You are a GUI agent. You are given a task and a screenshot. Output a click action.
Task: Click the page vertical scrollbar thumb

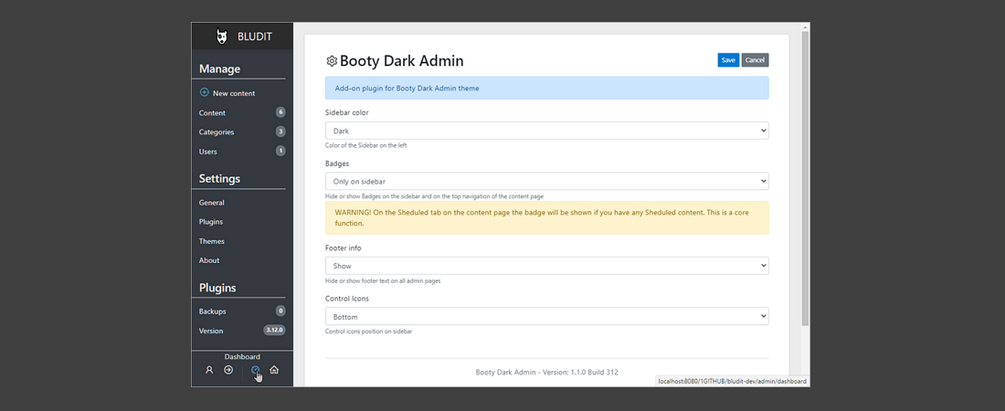[x=805, y=178]
